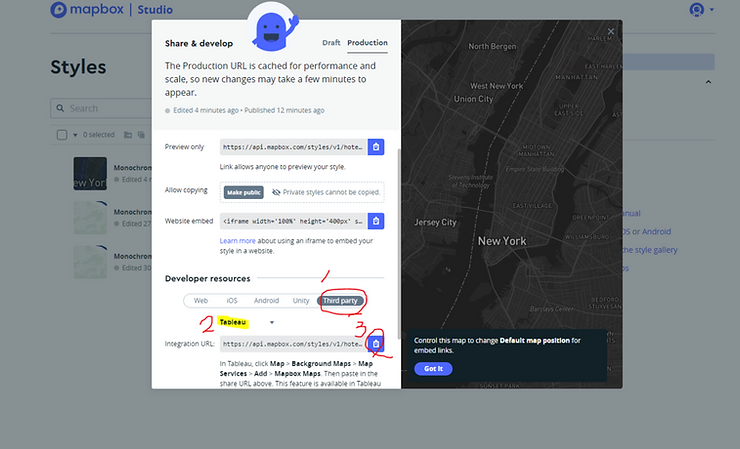Open the Monochrome style edited 27 thumbnail
The image size is (740, 449).
pyautogui.click(x=90, y=218)
